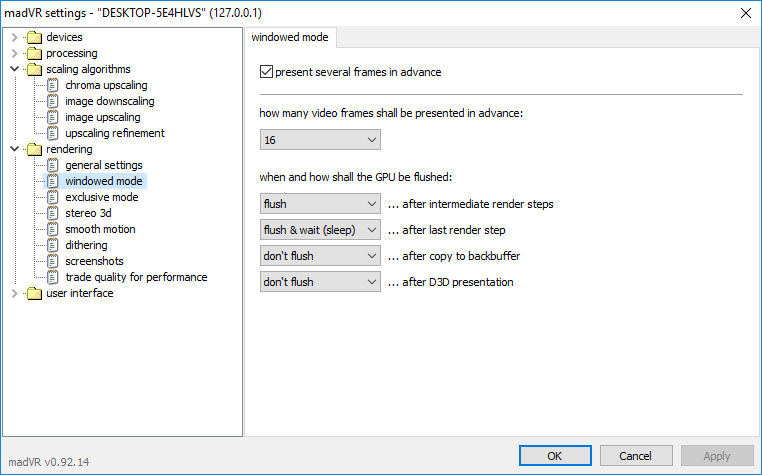The width and height of the screenshot is (762, 475).
Task: Click the image upscaling page icon
Action: tap(52, 117)
